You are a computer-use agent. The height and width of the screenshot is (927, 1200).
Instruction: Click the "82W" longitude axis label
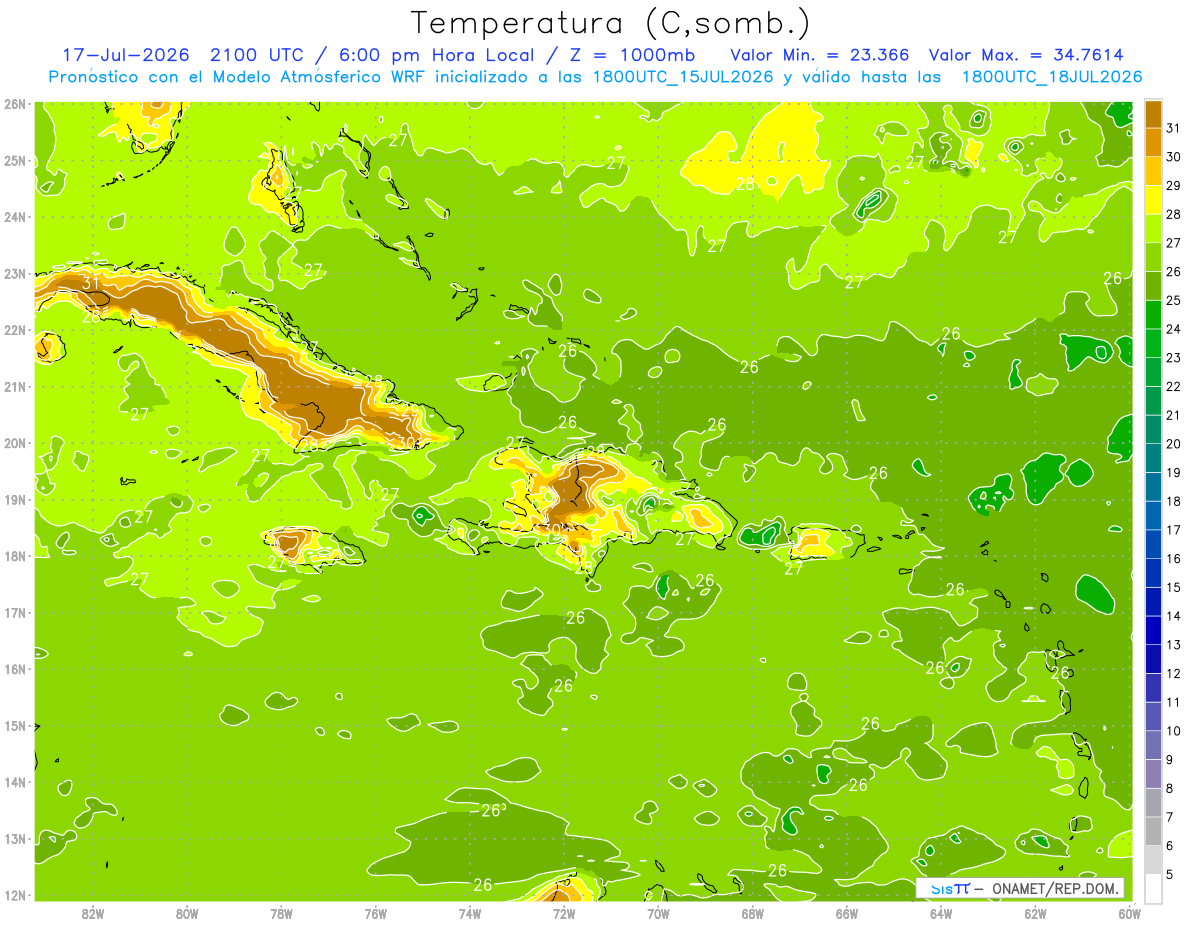pyautogui.click(x=93, y=914)
